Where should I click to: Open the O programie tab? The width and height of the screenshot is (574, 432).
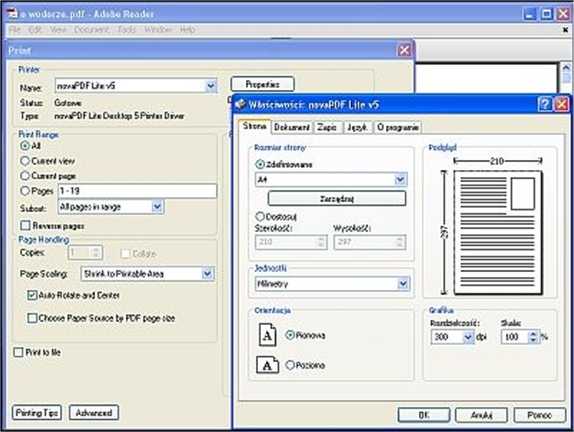point(398,127)
